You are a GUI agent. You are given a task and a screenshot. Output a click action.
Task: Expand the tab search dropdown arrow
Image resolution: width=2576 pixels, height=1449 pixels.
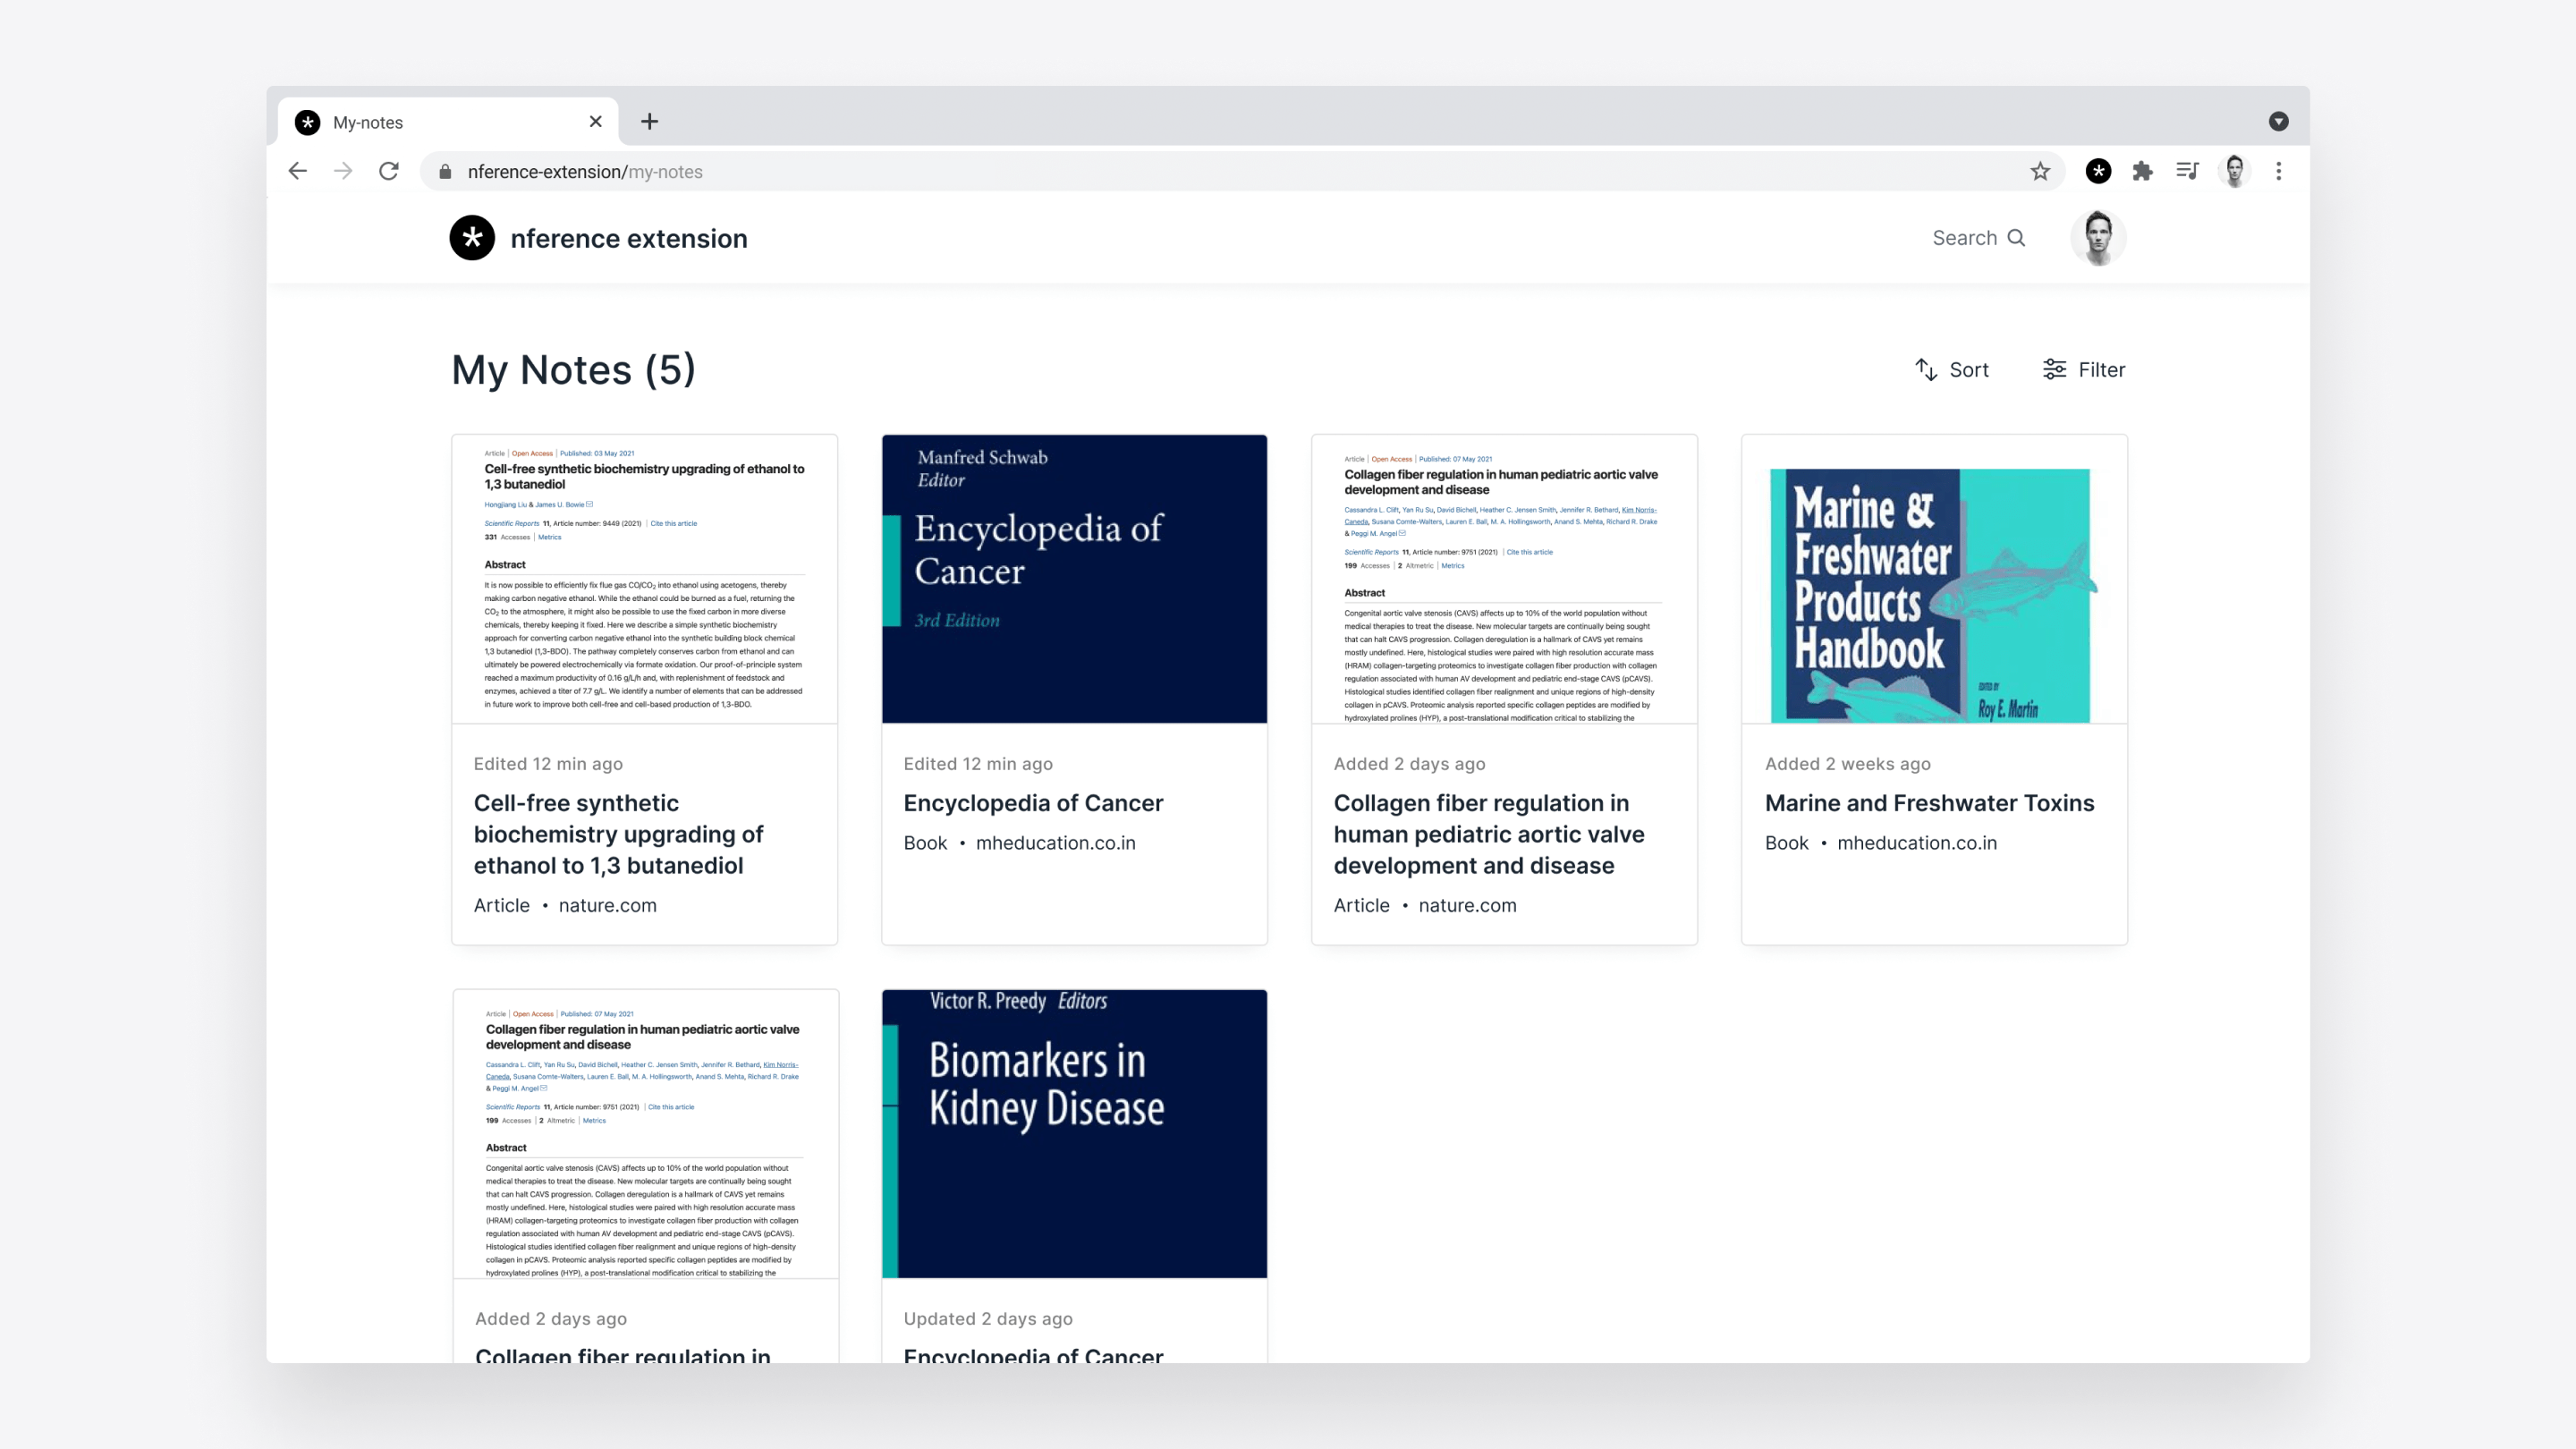tap(2279, 122)
